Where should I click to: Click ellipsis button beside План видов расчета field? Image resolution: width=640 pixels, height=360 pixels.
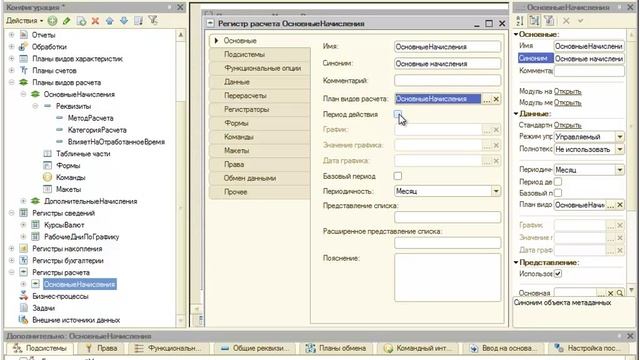pyautogui.click(x=487, y=99)
